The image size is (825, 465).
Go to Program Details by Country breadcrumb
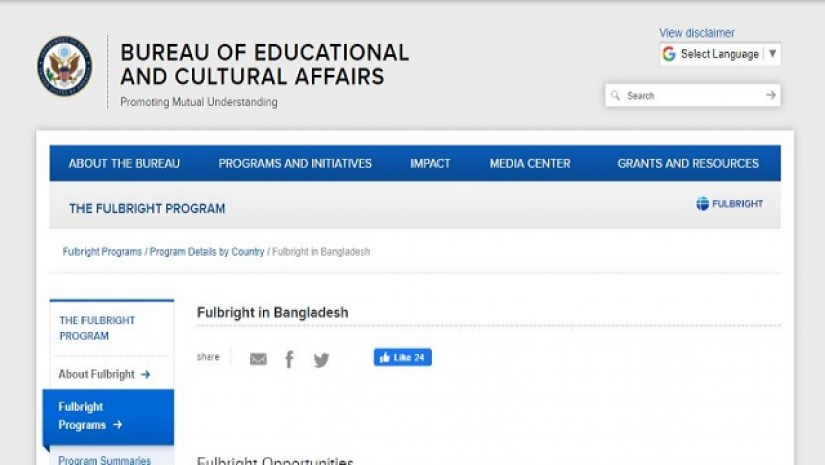[x=207, y=251]
